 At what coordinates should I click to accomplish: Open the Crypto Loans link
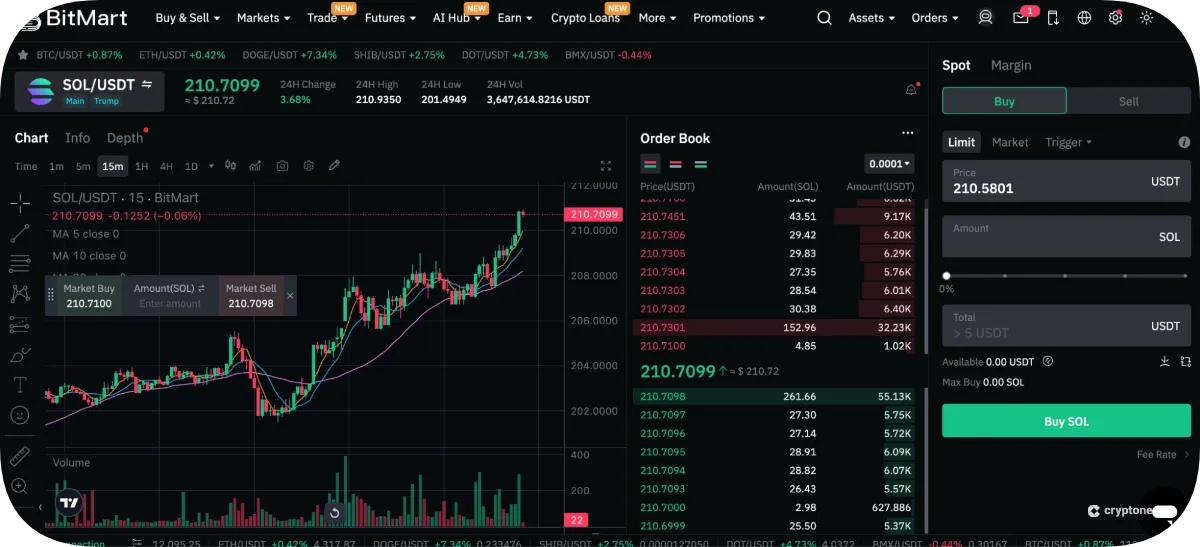(x=585, y=18)
